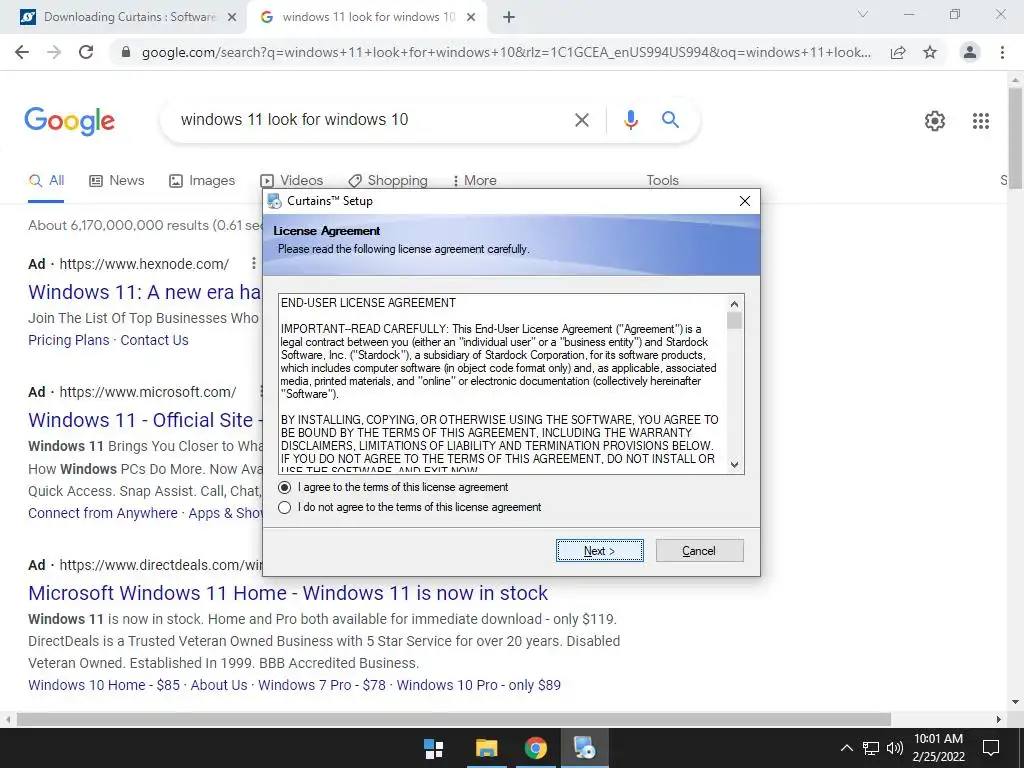Open File Explorer from the taskbar
The width and height of the screenshot is (1024, 768).
click(486, 748)
